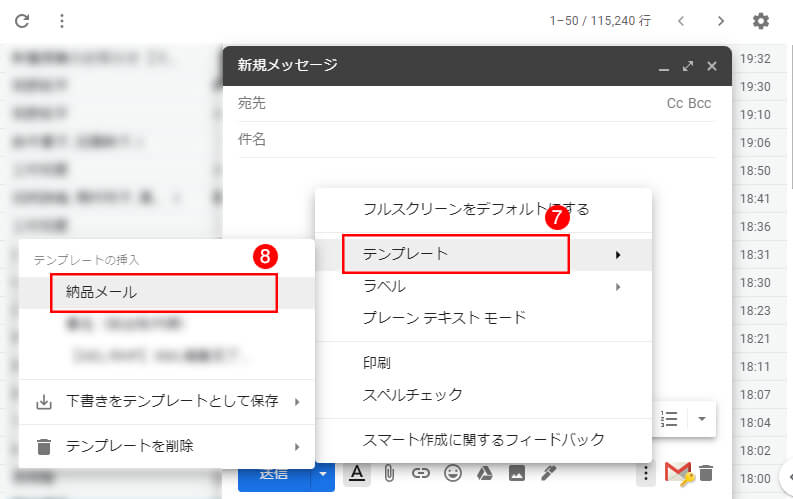Refresh the inbox list
This screenshot has width=793, height=499.
(22, 21)
